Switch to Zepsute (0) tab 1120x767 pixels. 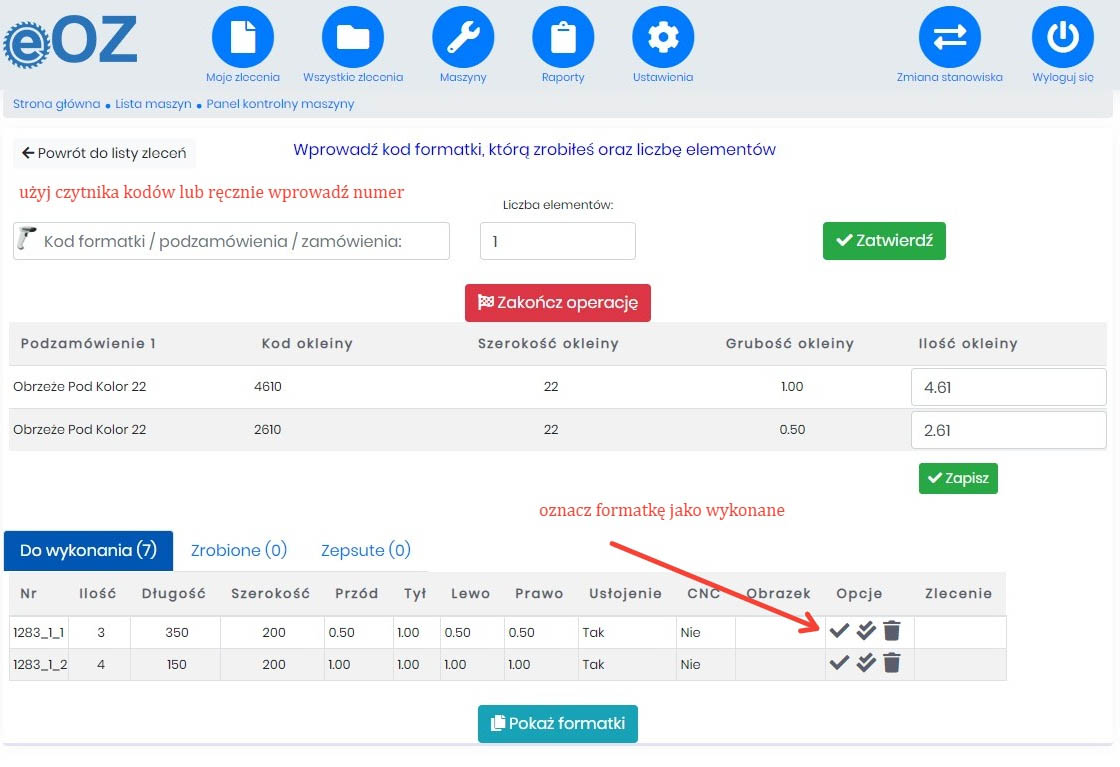coord(366,550)
